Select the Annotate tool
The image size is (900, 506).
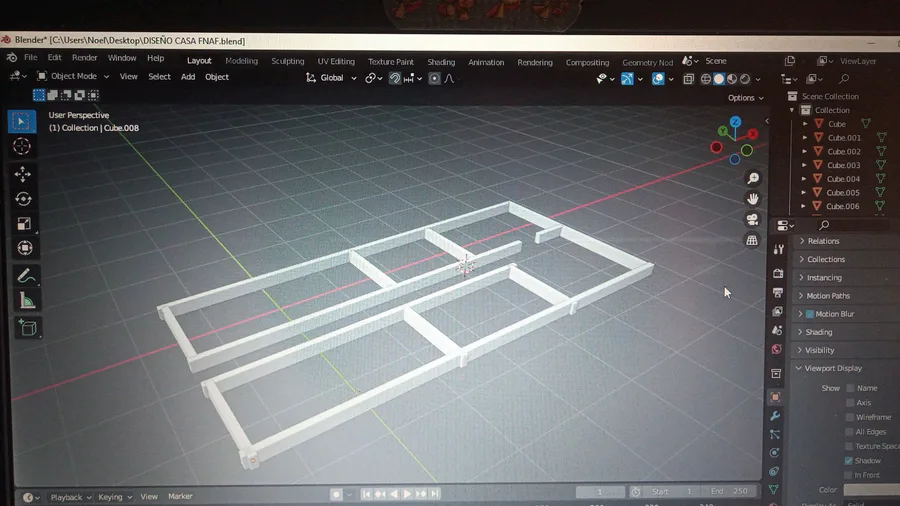(26, 276)
